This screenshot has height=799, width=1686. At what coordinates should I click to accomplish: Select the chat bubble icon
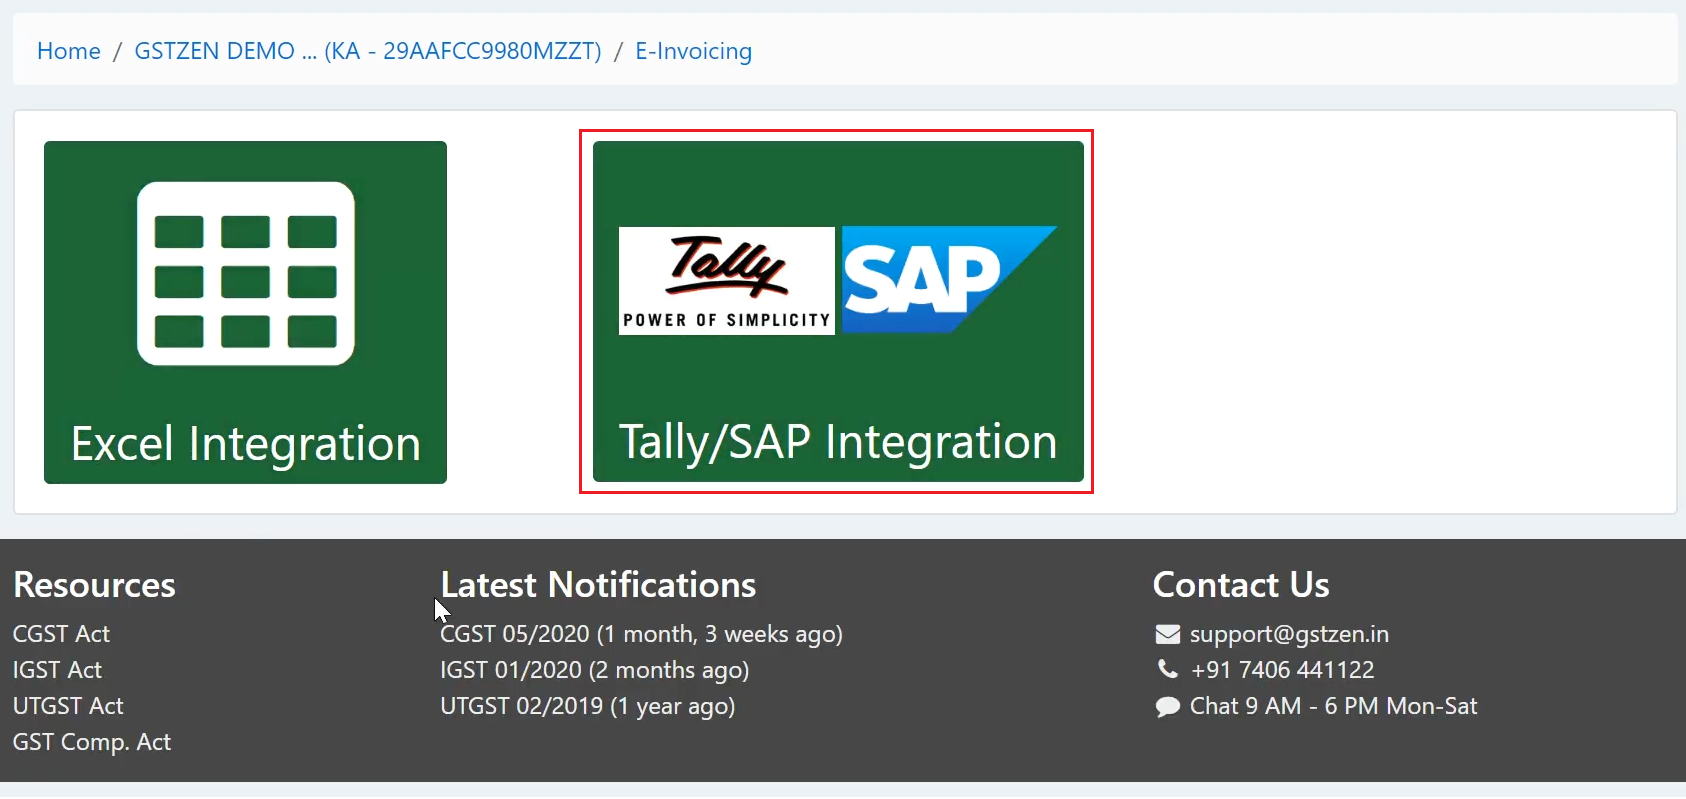[1168, 707]
